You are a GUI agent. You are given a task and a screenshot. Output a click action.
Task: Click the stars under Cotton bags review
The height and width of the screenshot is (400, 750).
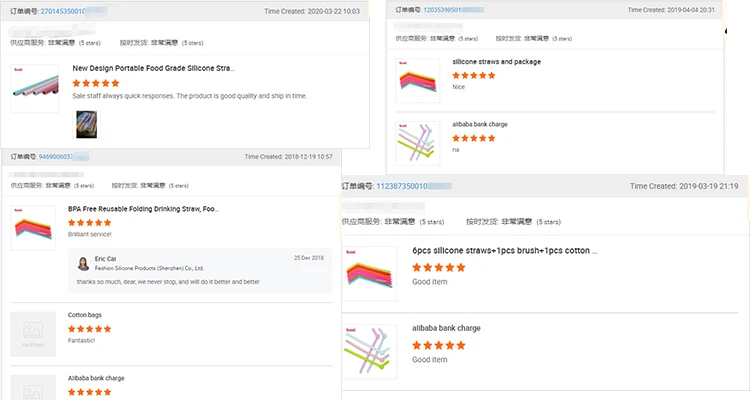89,329
